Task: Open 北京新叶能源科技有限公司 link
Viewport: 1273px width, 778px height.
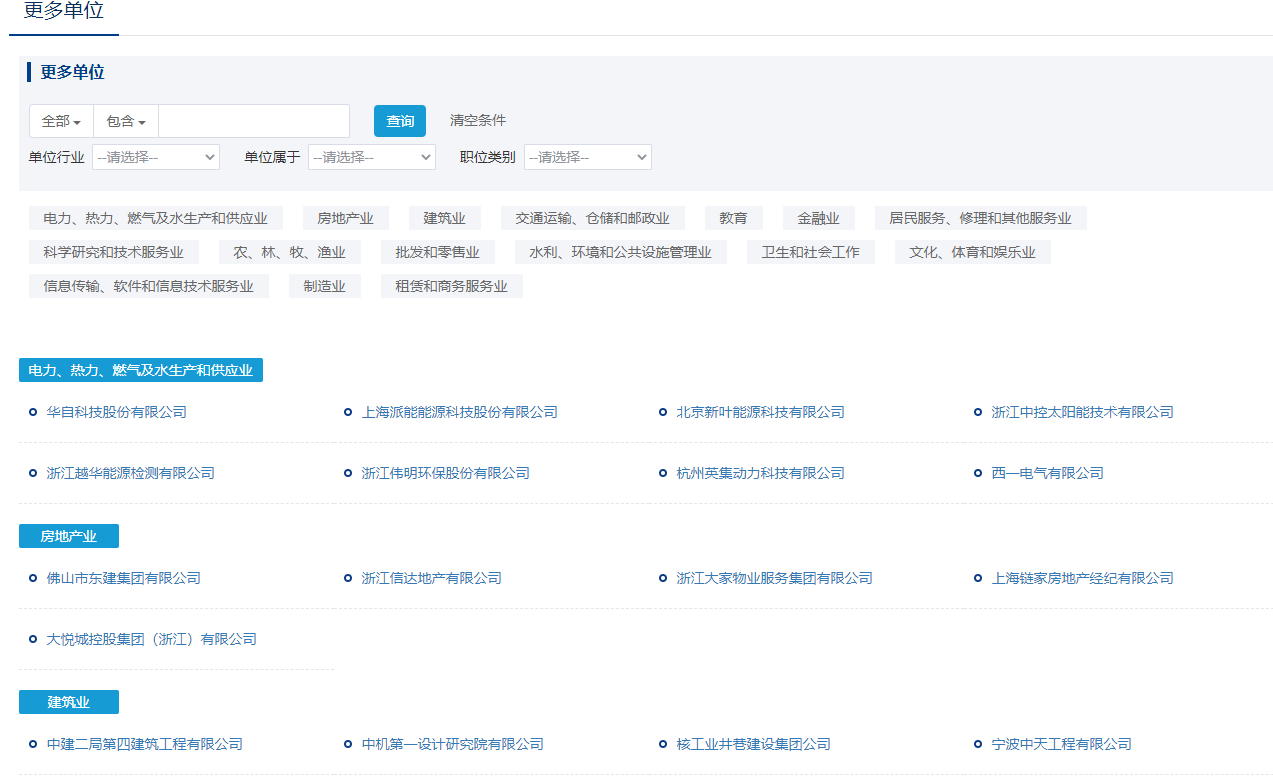Action: (761, 412)
